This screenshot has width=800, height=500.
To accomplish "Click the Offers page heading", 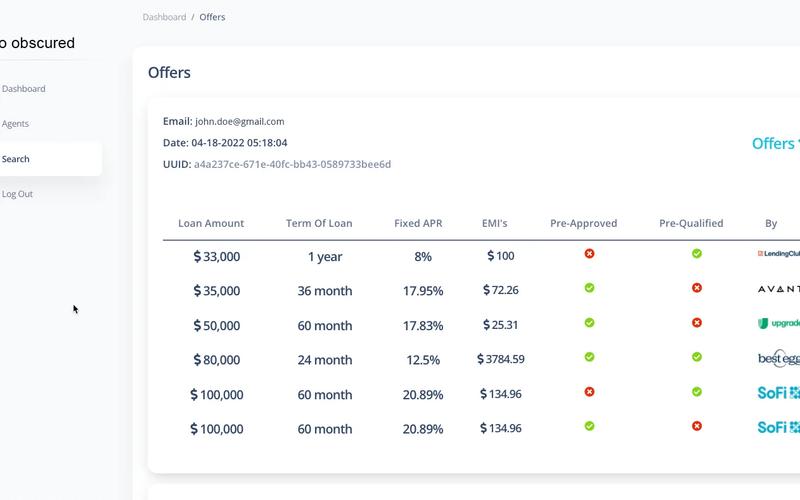I will point(169,72).
